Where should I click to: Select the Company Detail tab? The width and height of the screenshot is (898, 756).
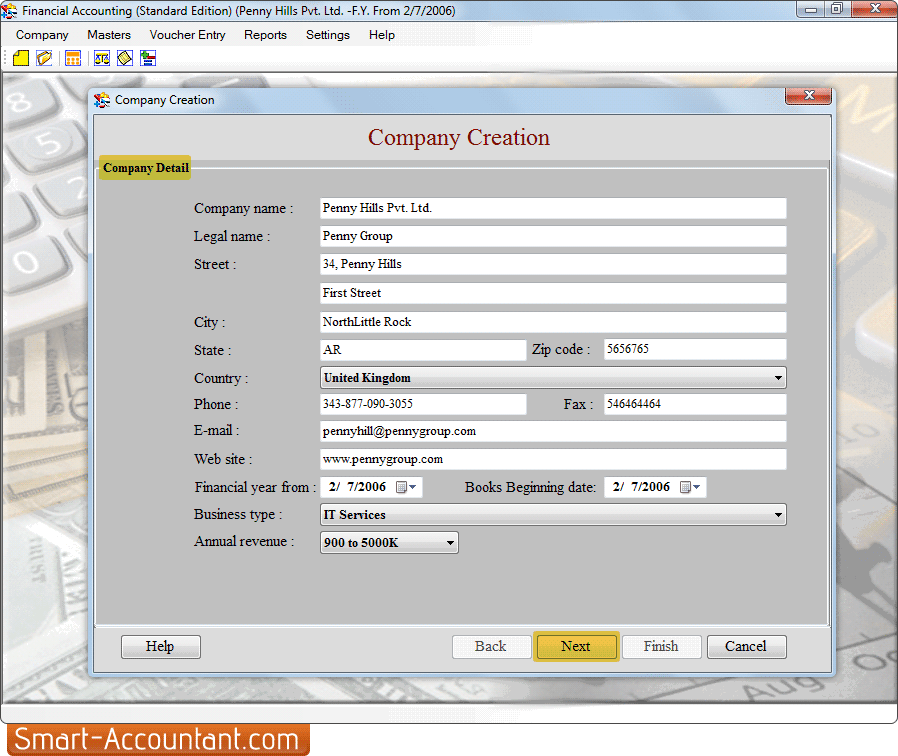pyautogui.click(x=145, y=168)
